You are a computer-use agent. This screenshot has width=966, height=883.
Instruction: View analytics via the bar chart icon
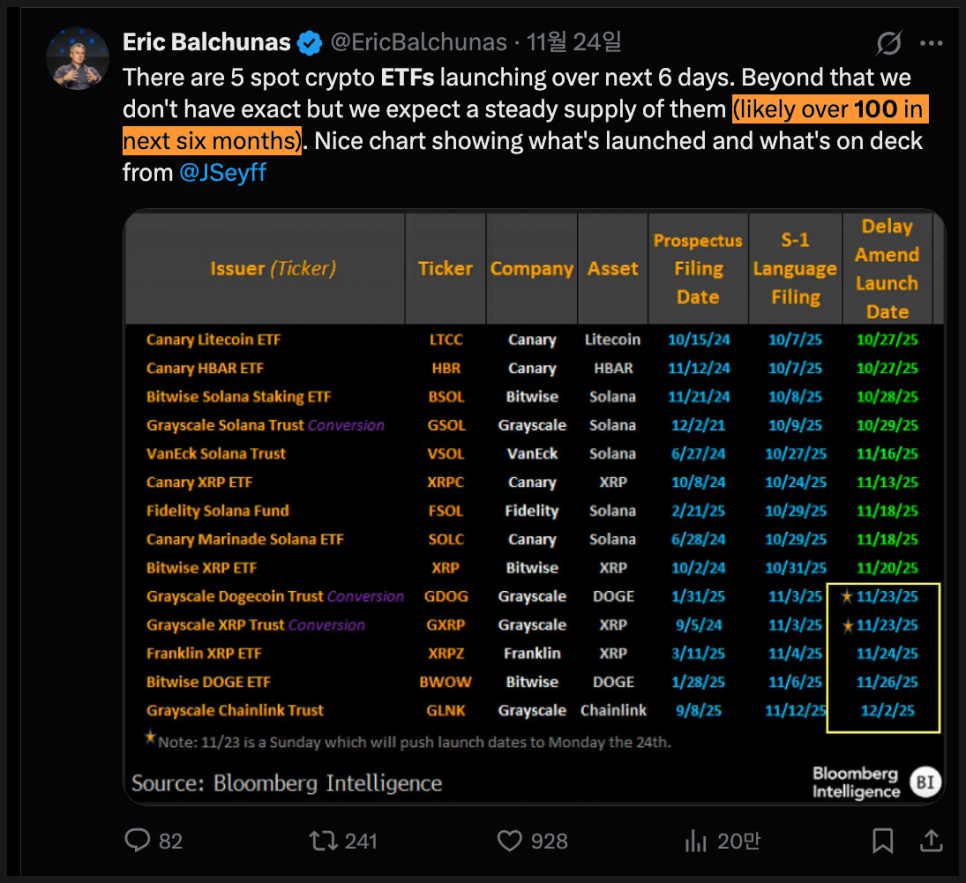pyautogui.click(x=696, y=840)
